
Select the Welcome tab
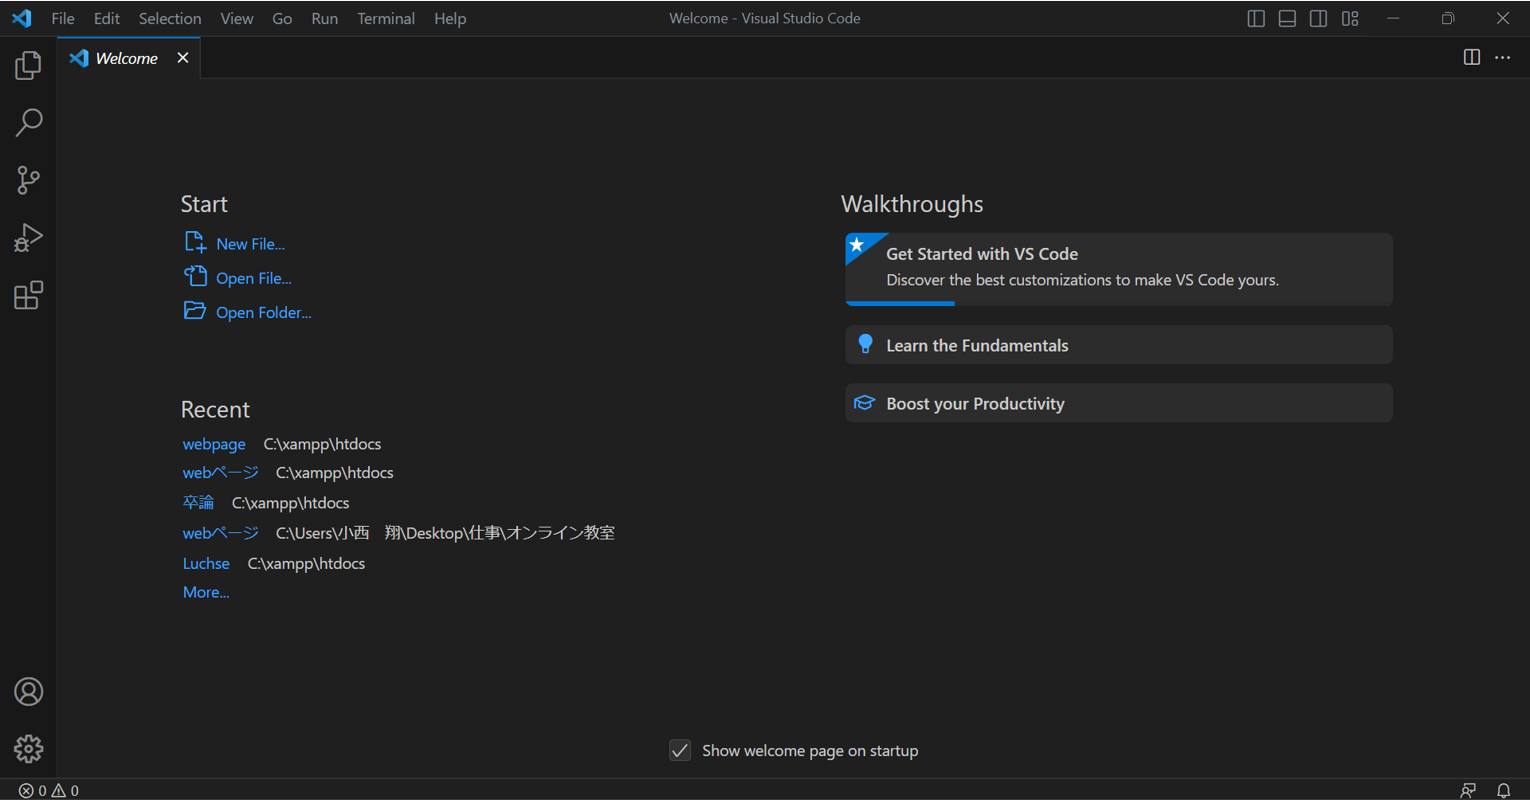pyautogui.click(x=129, y=58)
